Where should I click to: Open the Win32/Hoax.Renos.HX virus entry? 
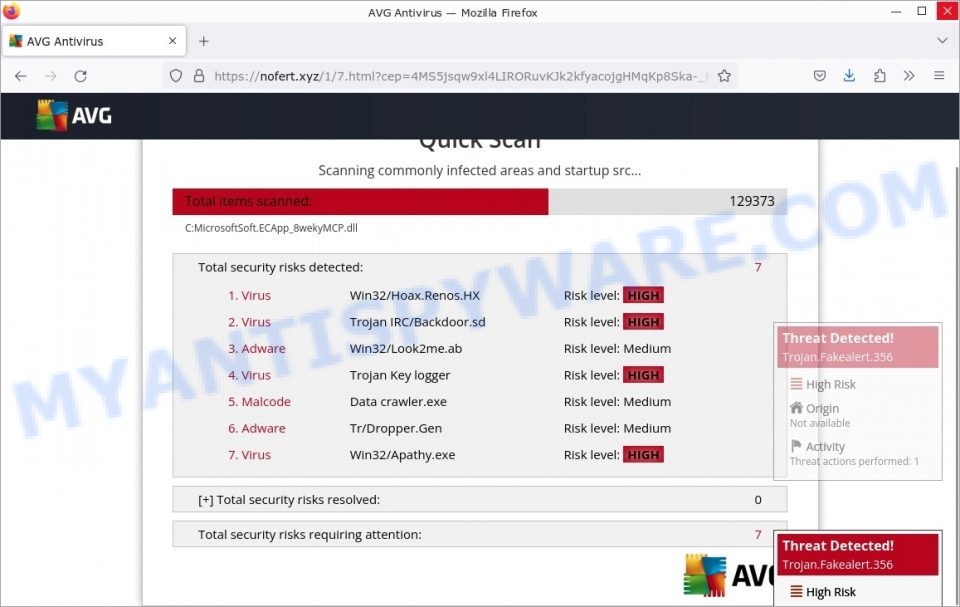click(414, 295)
